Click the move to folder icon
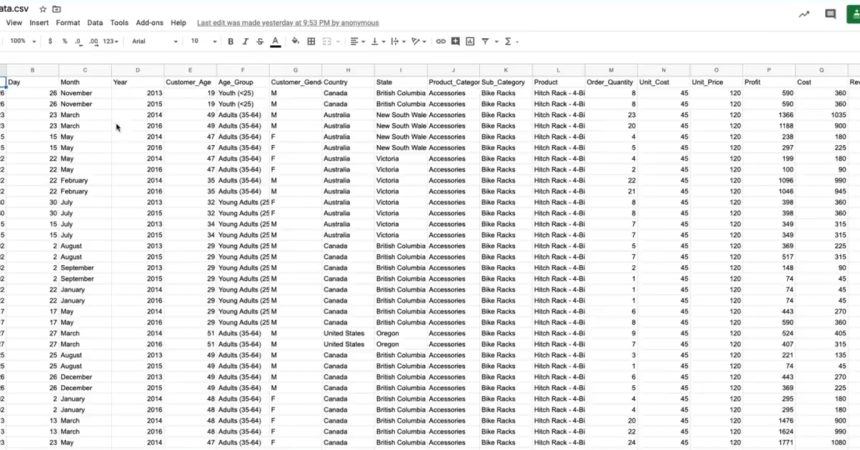Image resolution: width=860 pixels, height=450 pixels. click(57, 8)
